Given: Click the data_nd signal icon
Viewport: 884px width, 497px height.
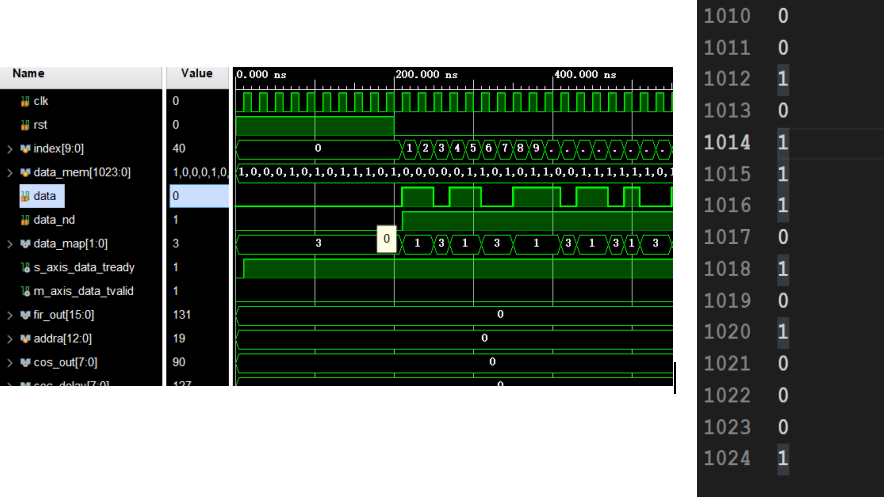Looking at the screenshot, I should pos(25,220).
